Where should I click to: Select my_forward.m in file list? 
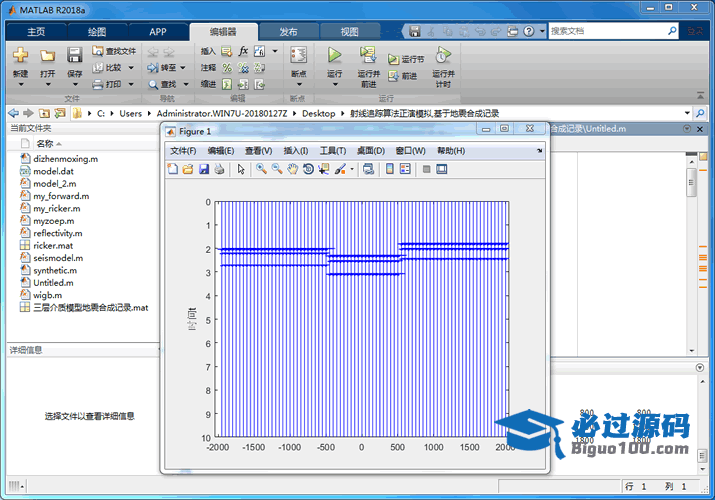(61, 196)
